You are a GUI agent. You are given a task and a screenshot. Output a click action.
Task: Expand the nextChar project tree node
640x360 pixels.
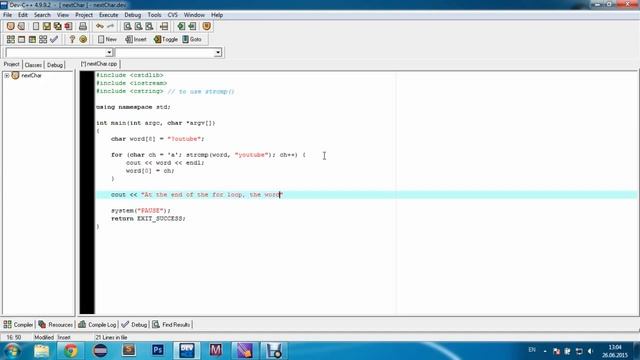pos(7,76)
